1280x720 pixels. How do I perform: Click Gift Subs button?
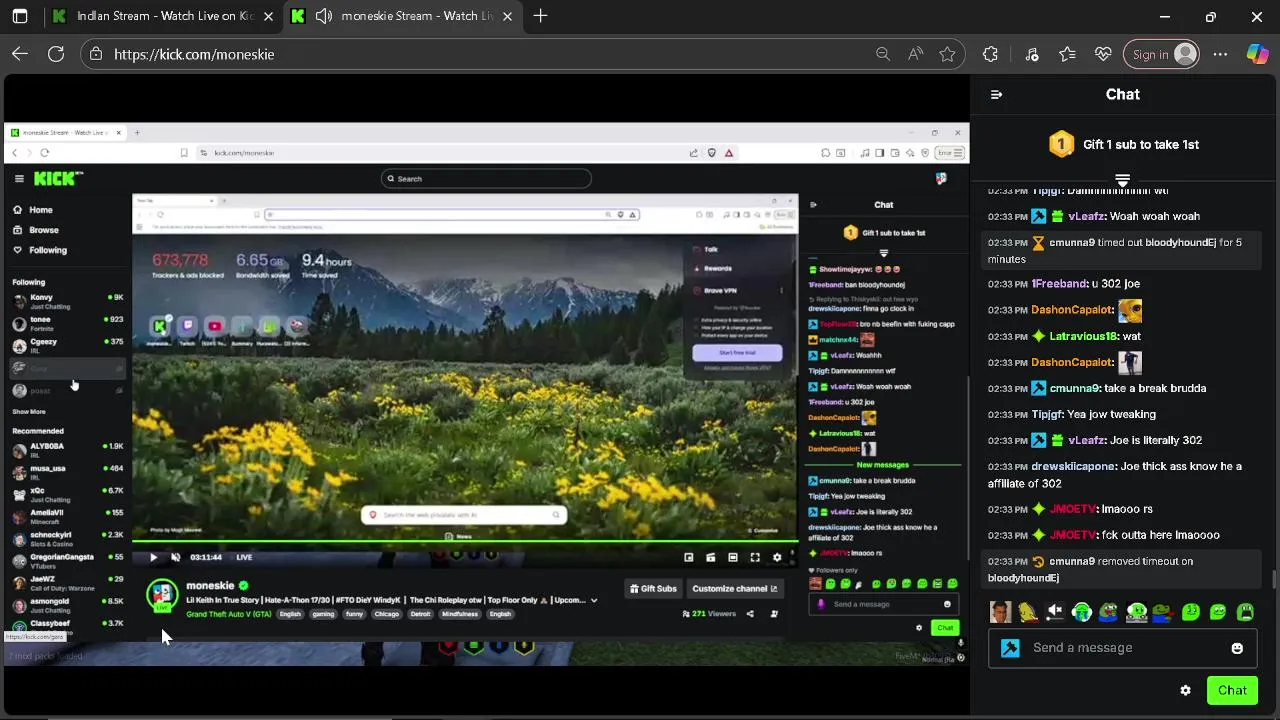(x=653, y=589)
